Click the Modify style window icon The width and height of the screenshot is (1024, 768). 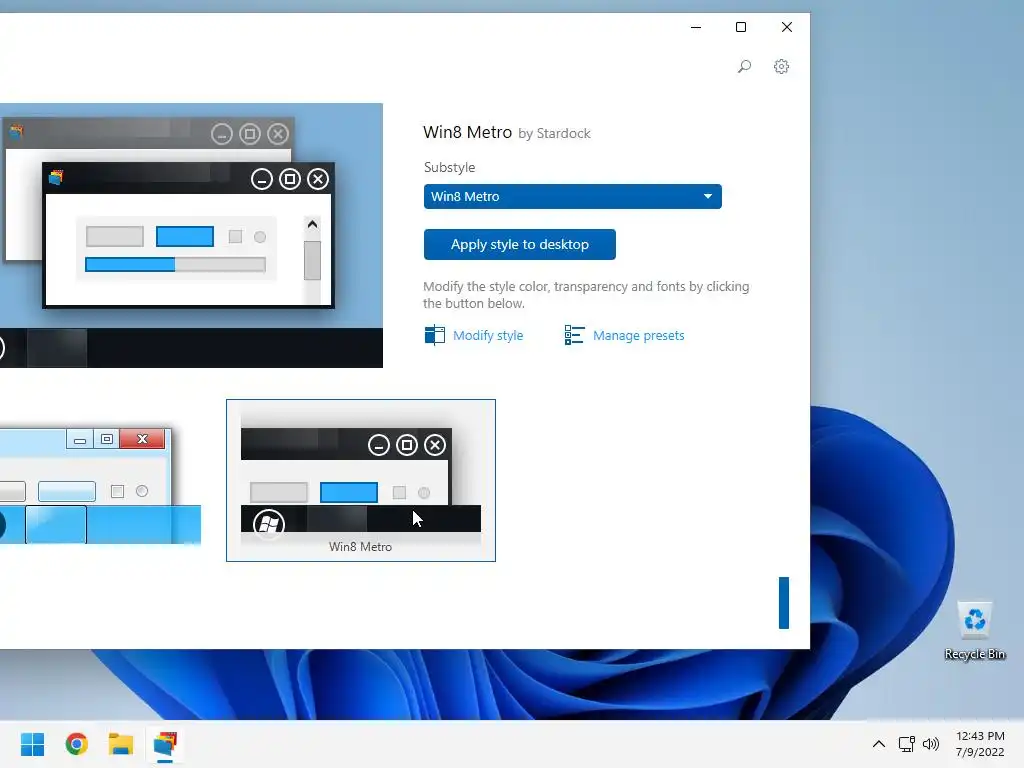coord(434,335)
